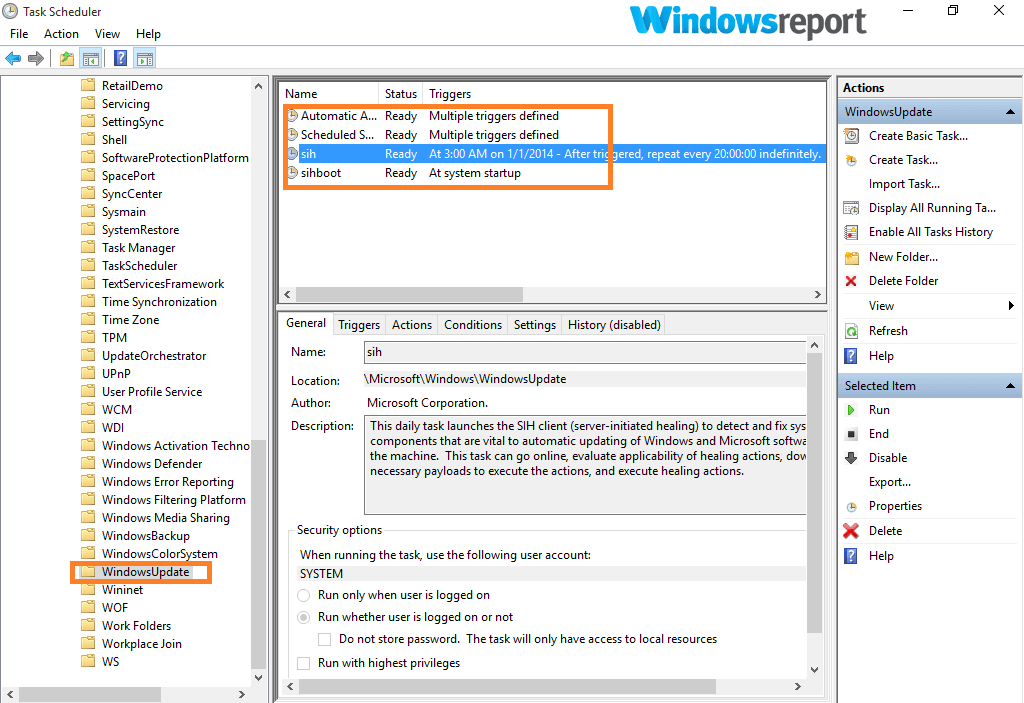The image size is (1024, 703).
Task: Click the details pane vertical scrollbar thumb
Action: click(x=814, y=493)
